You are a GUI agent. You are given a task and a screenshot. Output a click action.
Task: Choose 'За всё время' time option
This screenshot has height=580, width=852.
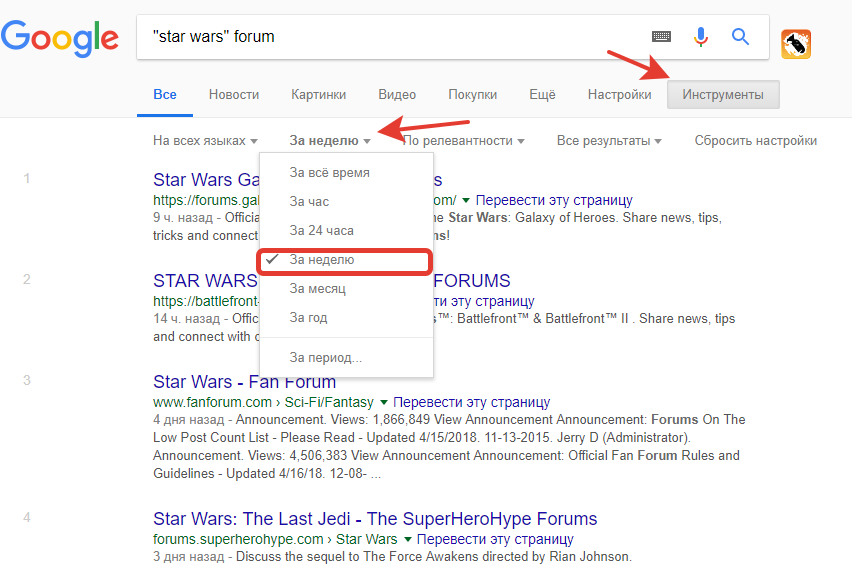[346, 172]
